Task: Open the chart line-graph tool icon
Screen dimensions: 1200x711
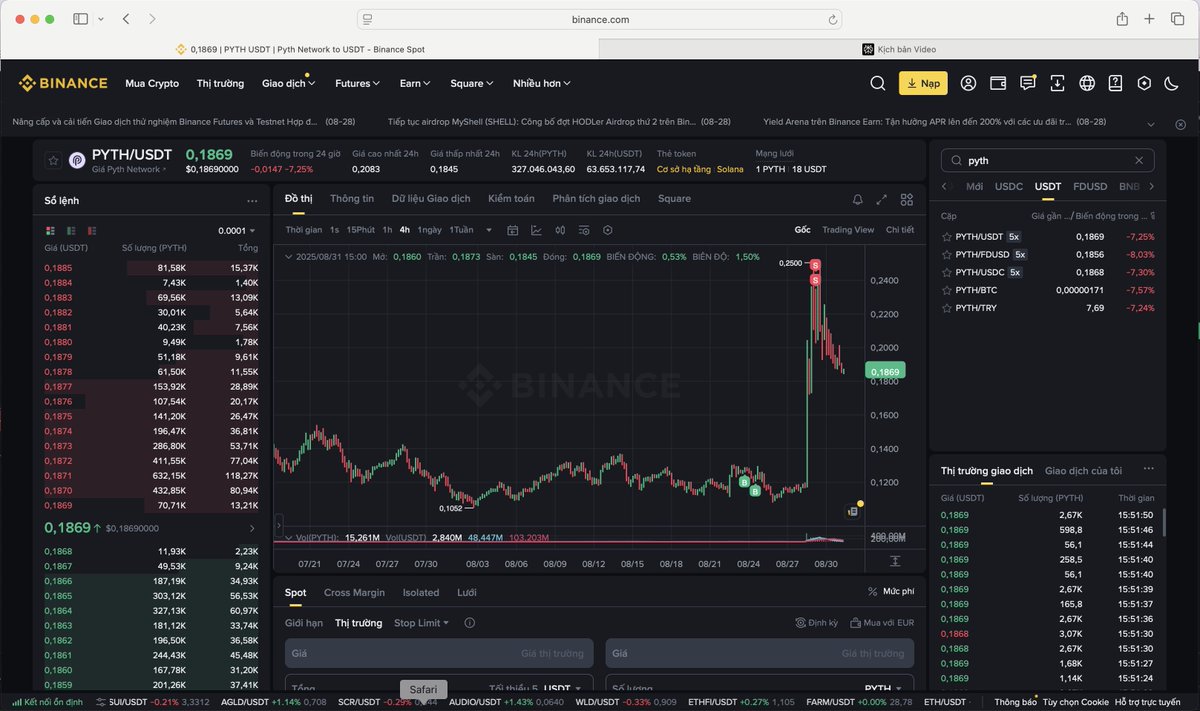Action: click(x=536, y=230)
